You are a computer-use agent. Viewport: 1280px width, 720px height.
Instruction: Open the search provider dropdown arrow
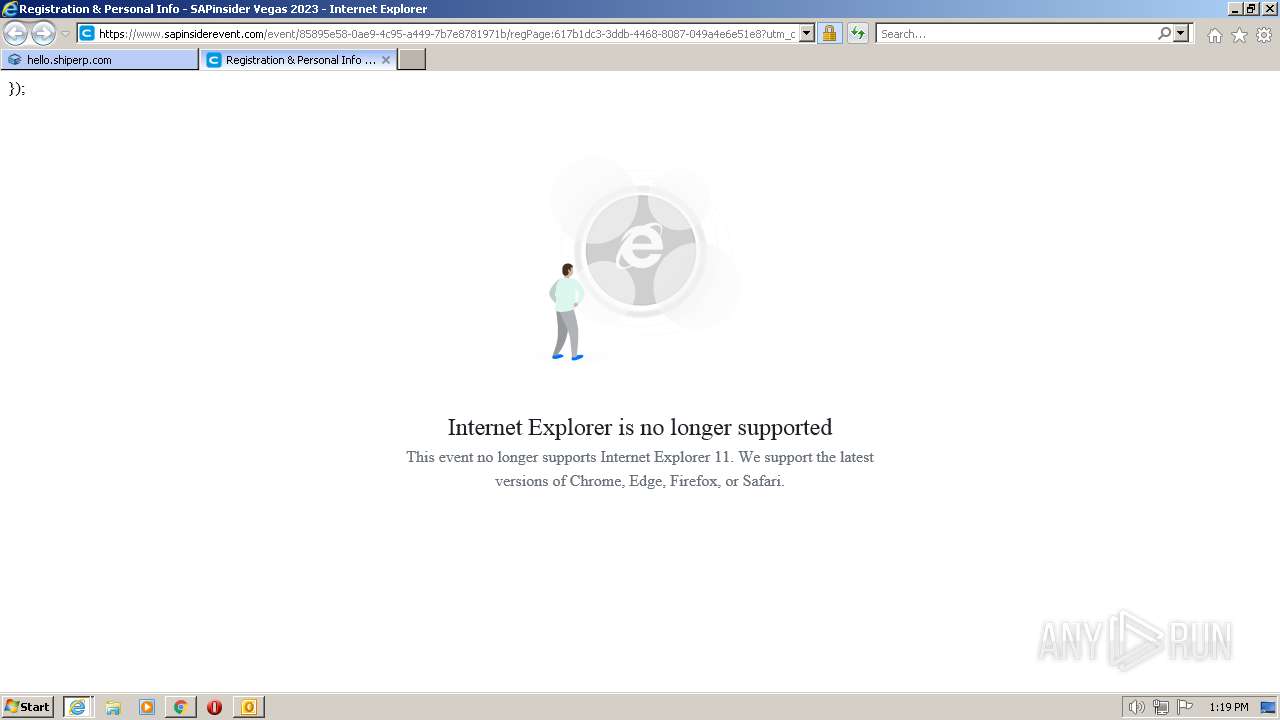[x=1181, y=34]
